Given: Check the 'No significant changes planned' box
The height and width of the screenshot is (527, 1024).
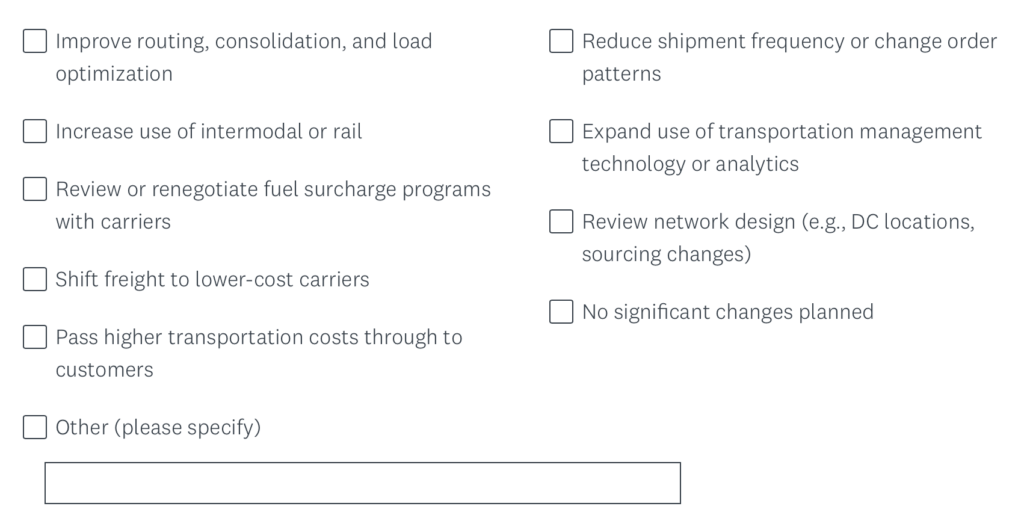Looking at the screenshot, I should [562, 311].
